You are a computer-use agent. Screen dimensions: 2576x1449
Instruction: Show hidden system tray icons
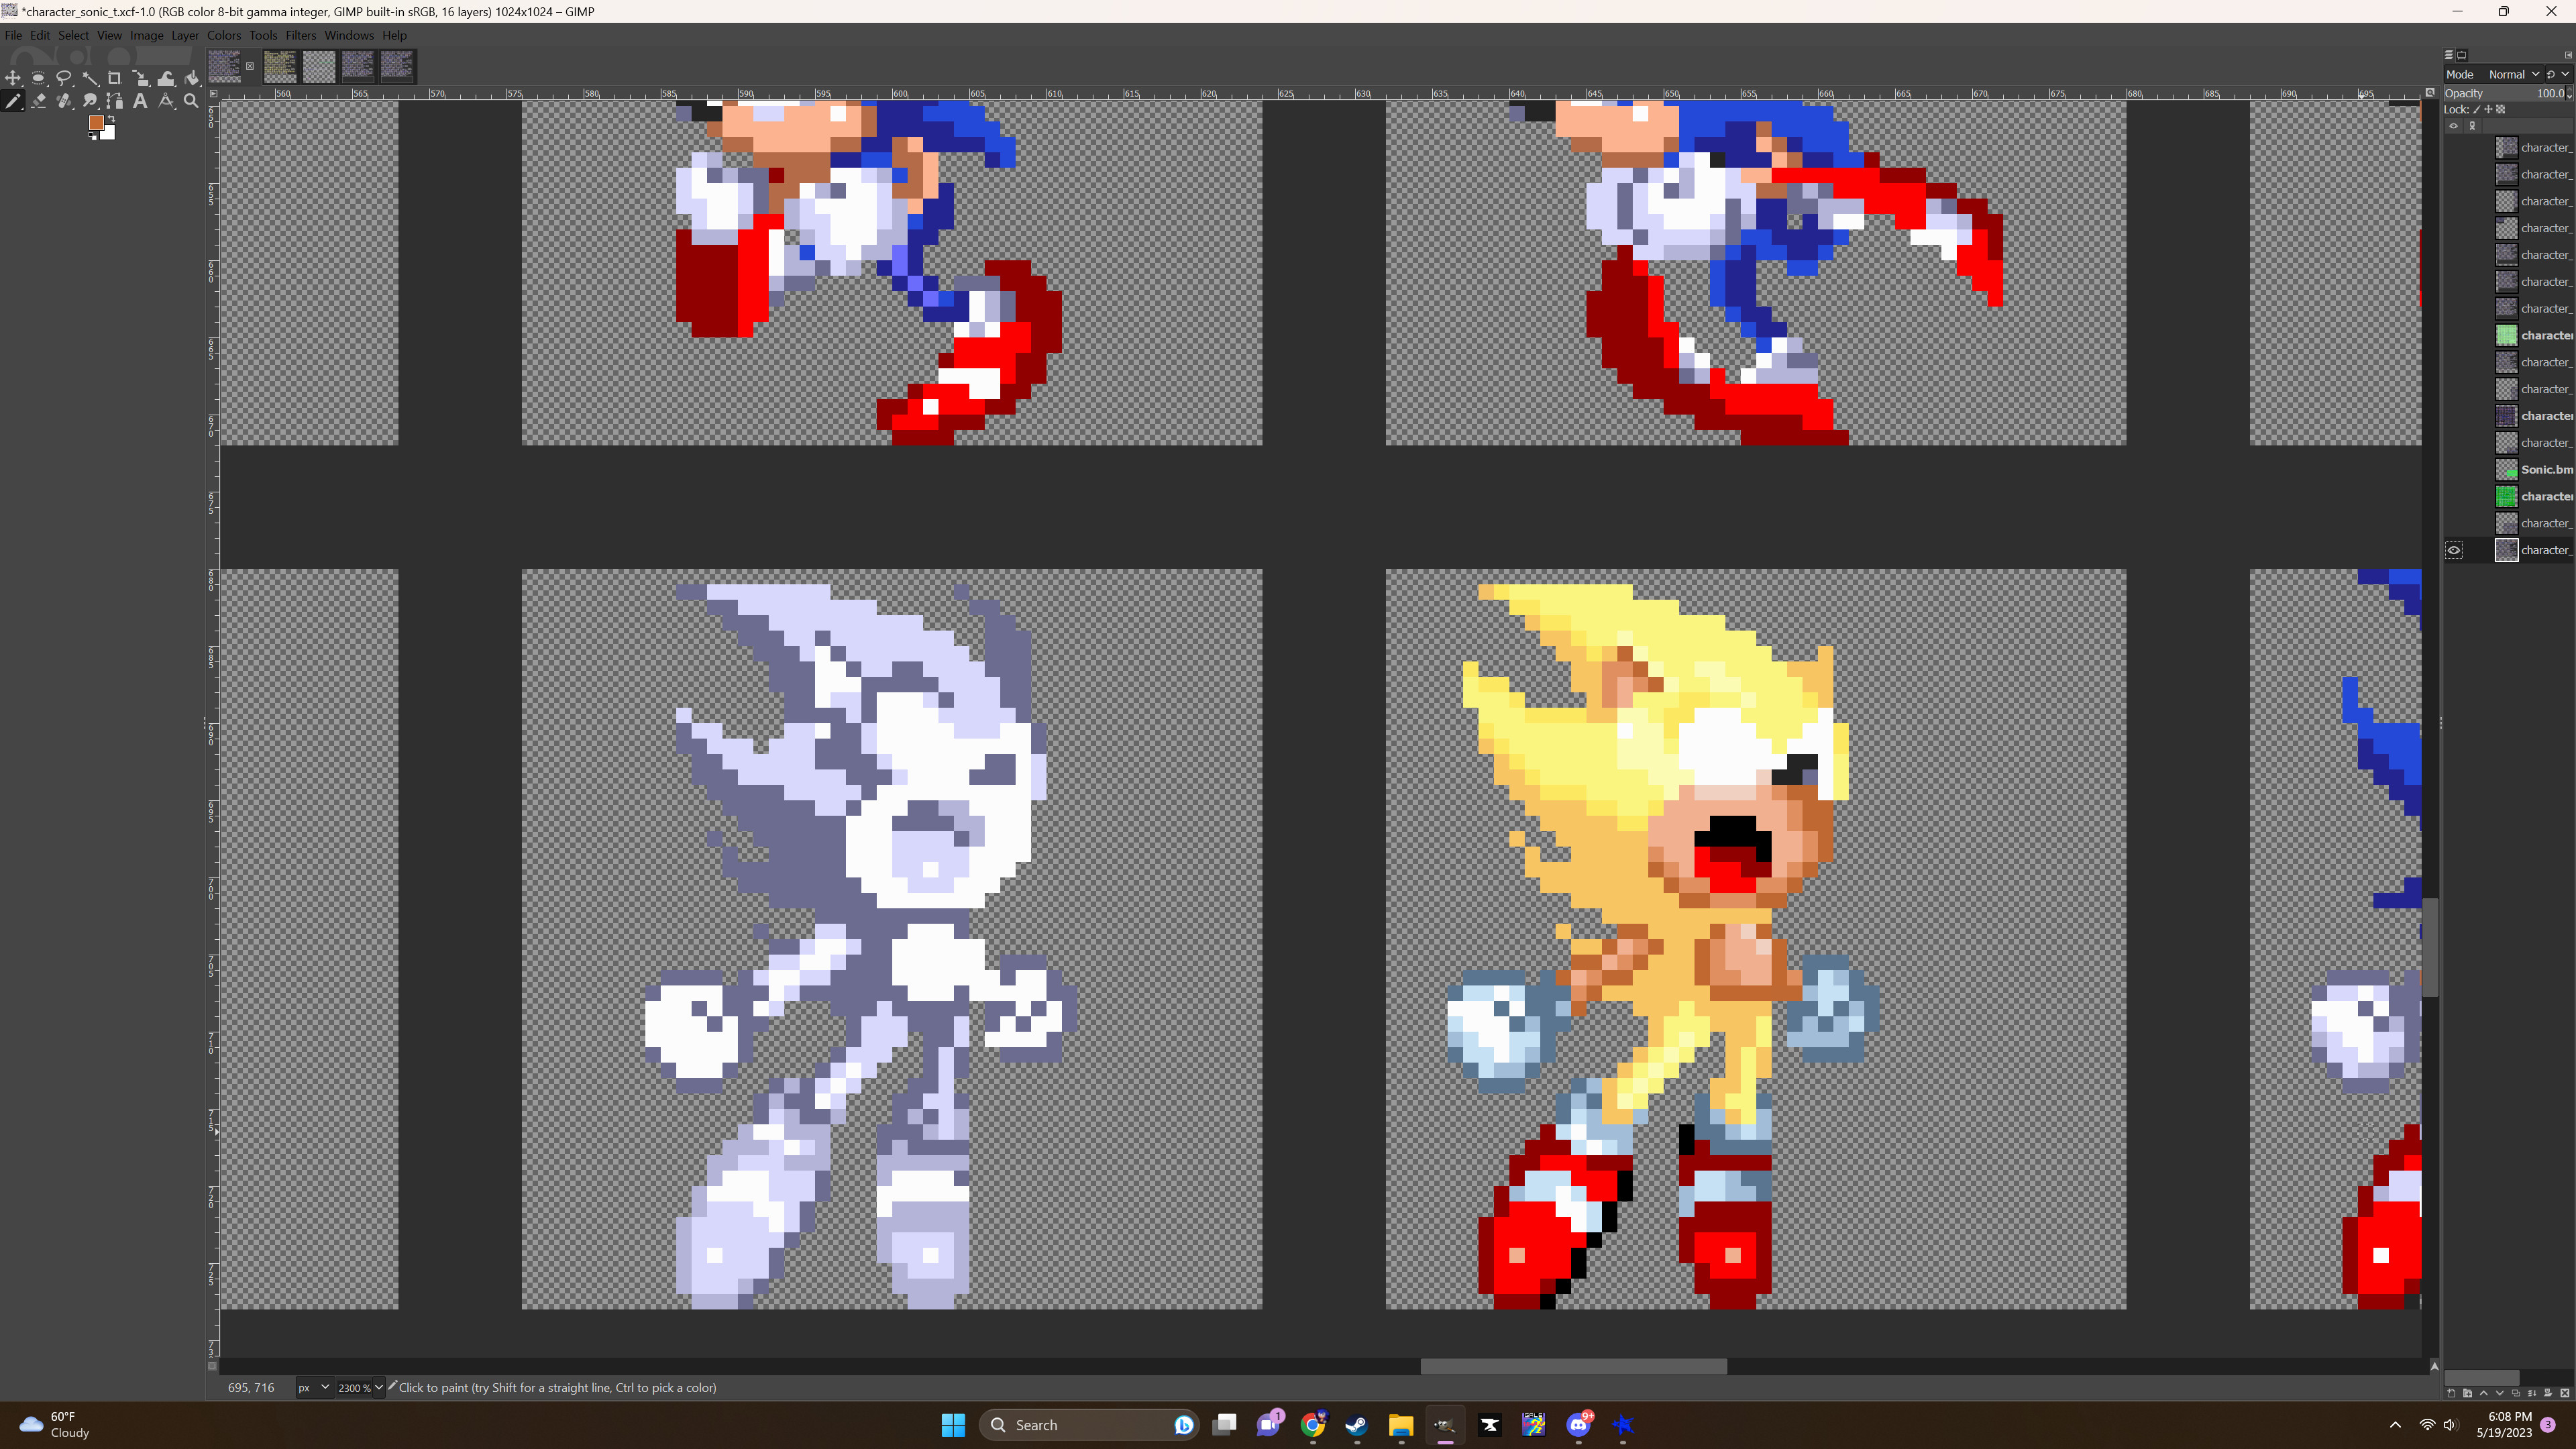point(2395,1425)
